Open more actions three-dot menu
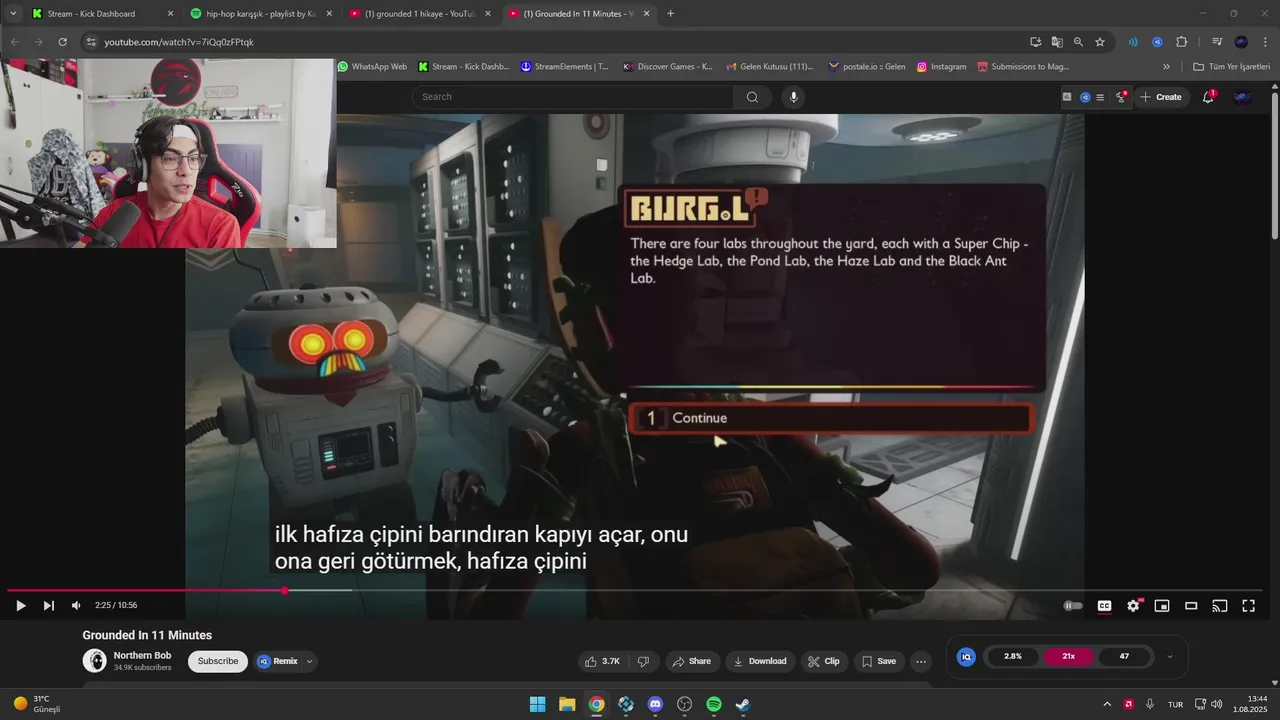1280x720 pixels. [x=921, y=661]
